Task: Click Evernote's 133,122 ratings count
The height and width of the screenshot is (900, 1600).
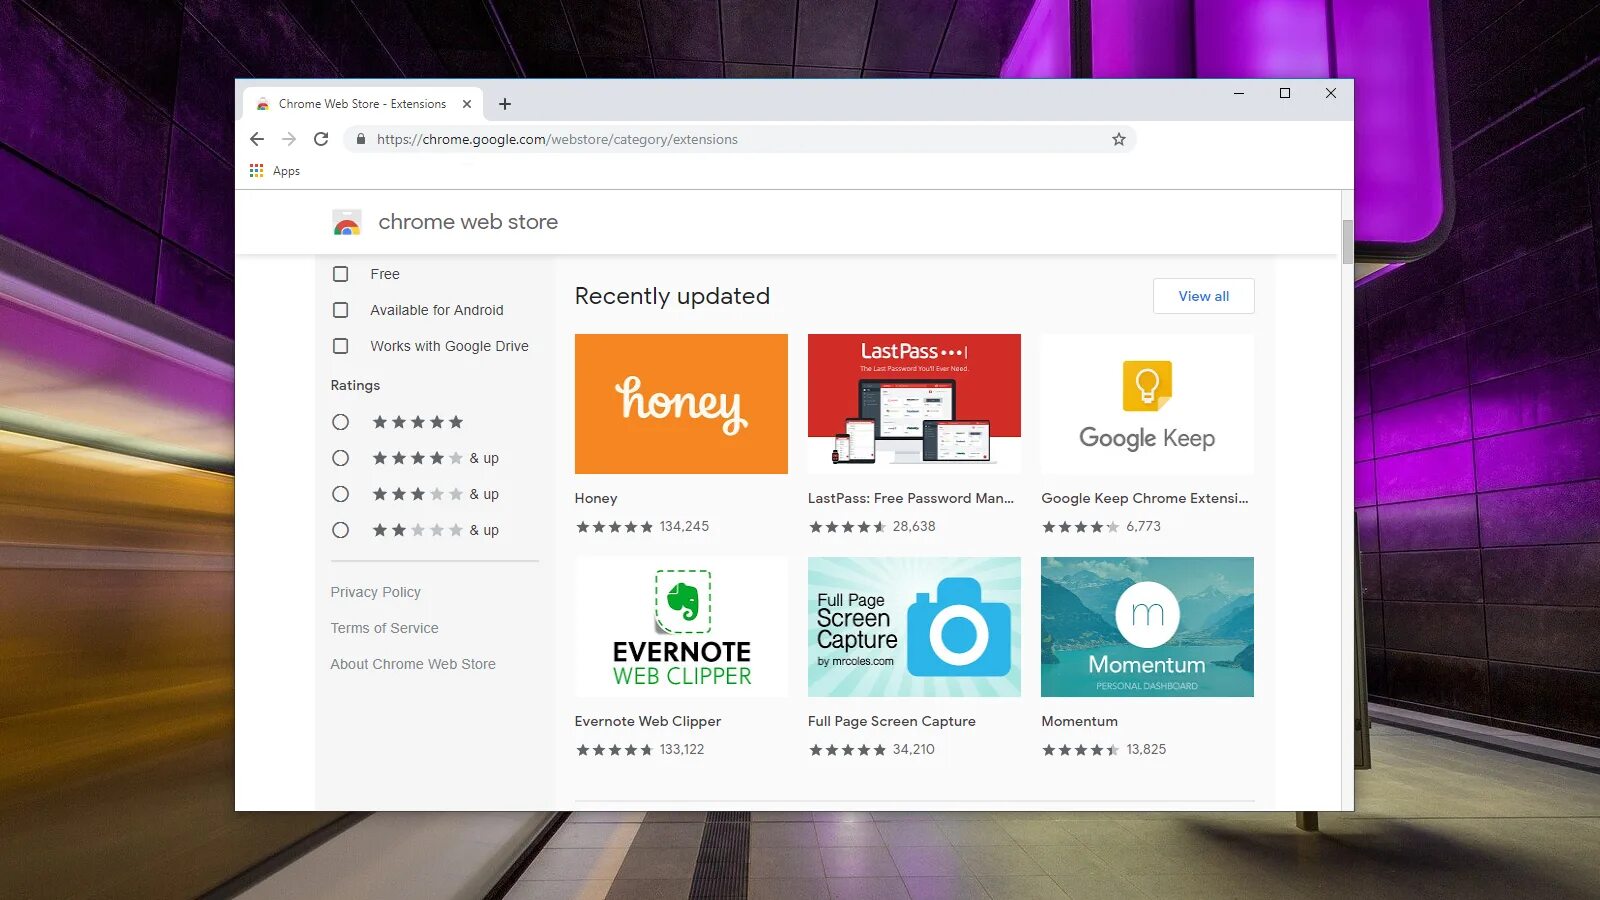Action: pyautogui.click(x=682, y=749)
